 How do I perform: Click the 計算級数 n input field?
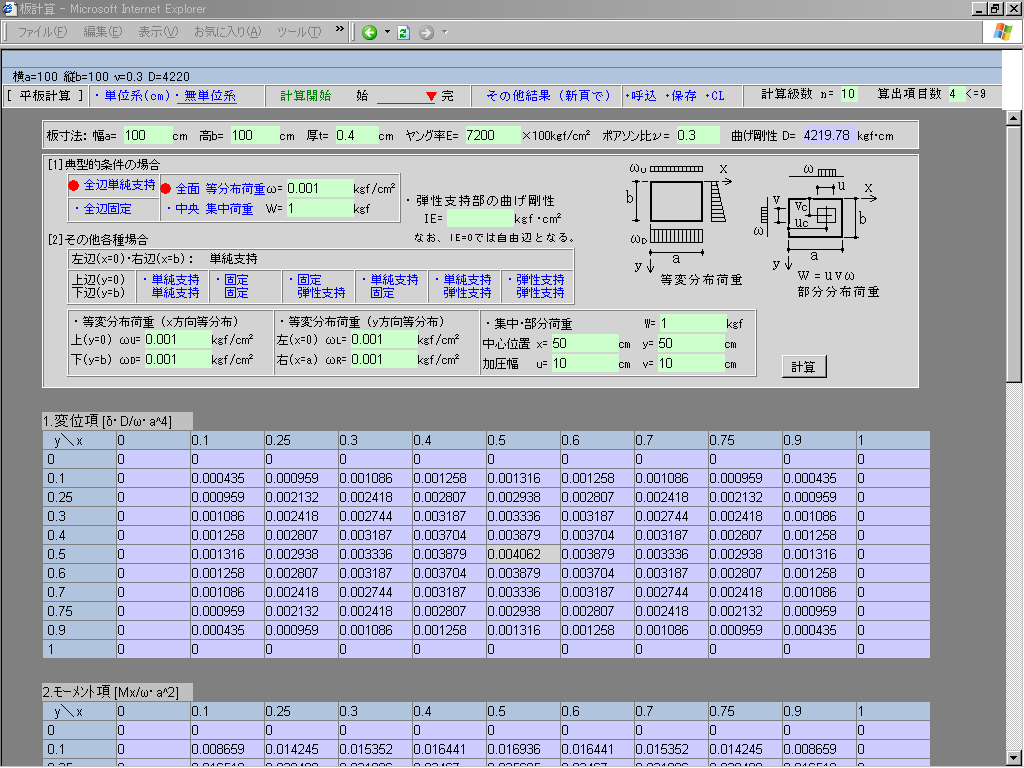pyautogui.click(x=848, y=95)
